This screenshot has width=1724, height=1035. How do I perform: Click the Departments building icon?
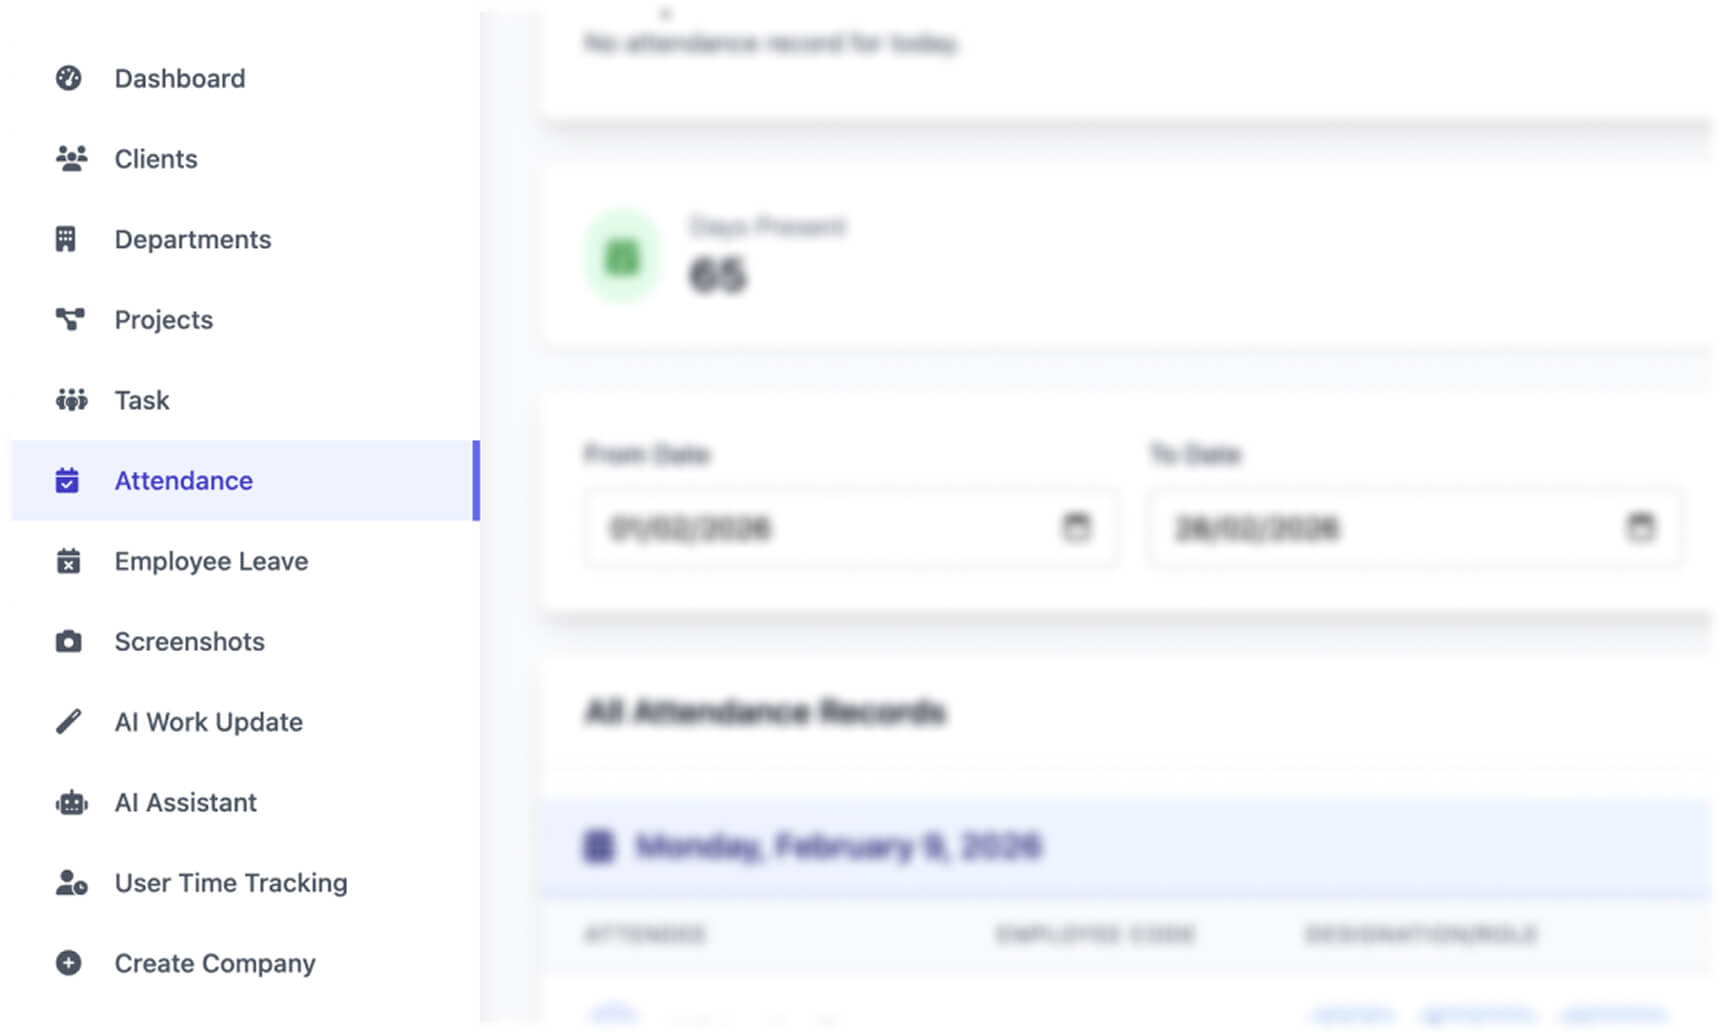click(x=66, y=239)
